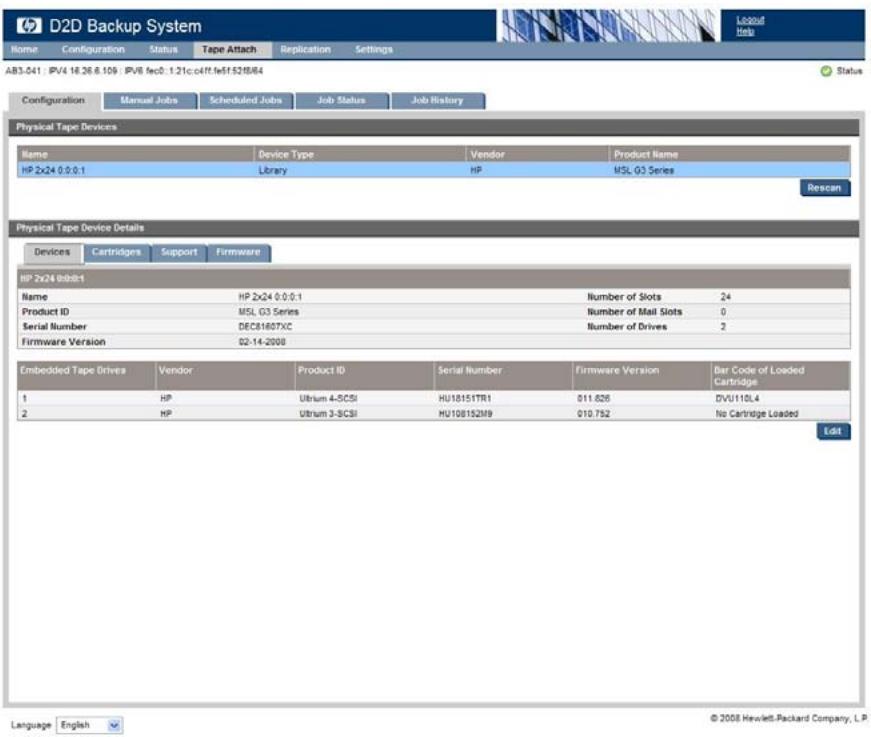Go to the Home menu
This screenshot has height=737, width=871.
click(x=24, y=49)
